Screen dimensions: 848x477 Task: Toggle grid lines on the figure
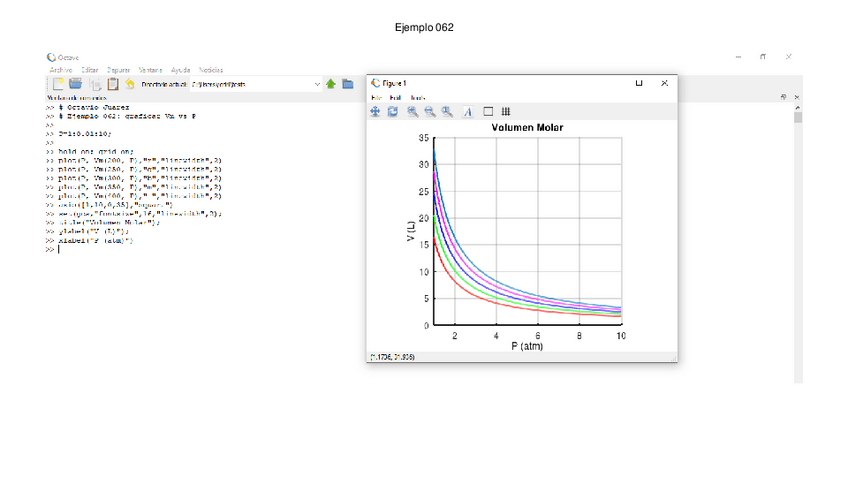coord(506,112)
